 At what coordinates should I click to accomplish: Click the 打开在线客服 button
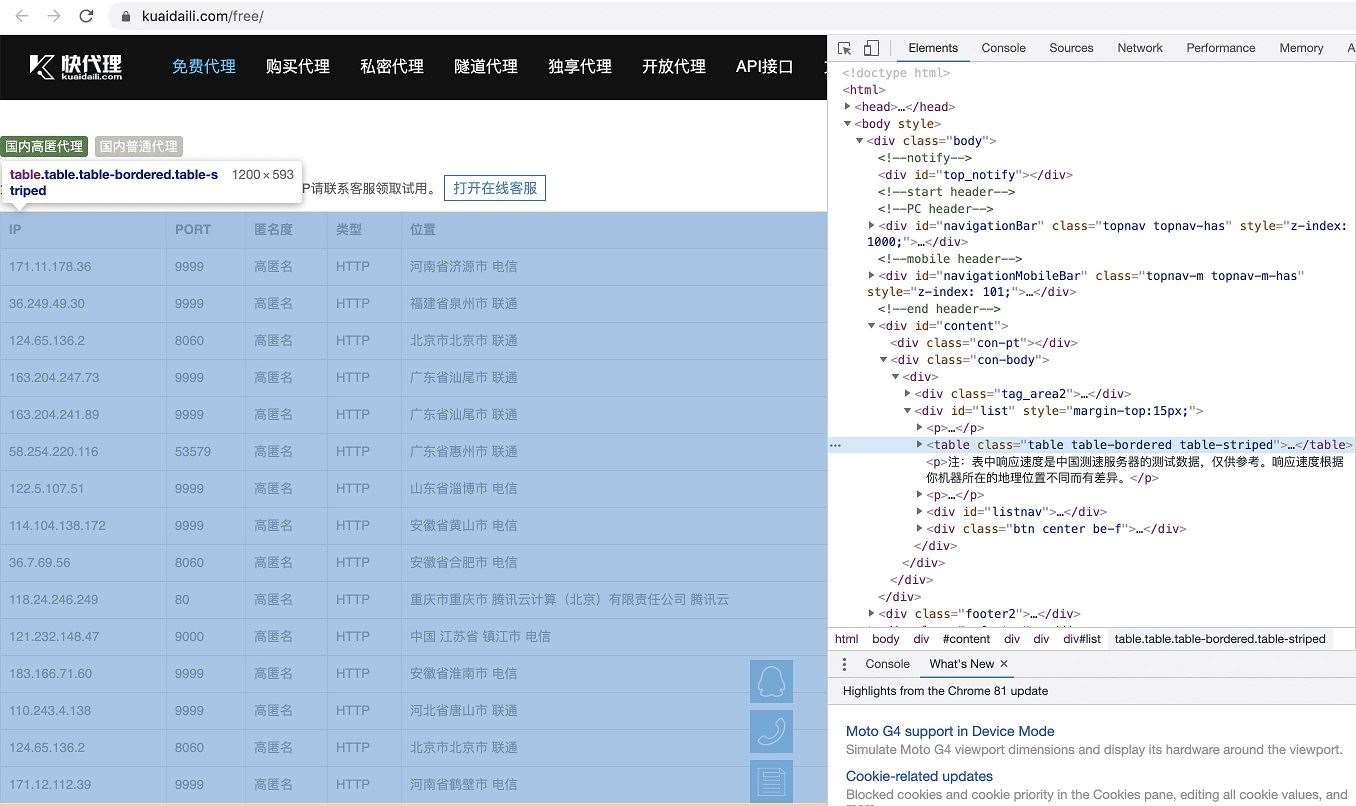[x=494, y=188]
